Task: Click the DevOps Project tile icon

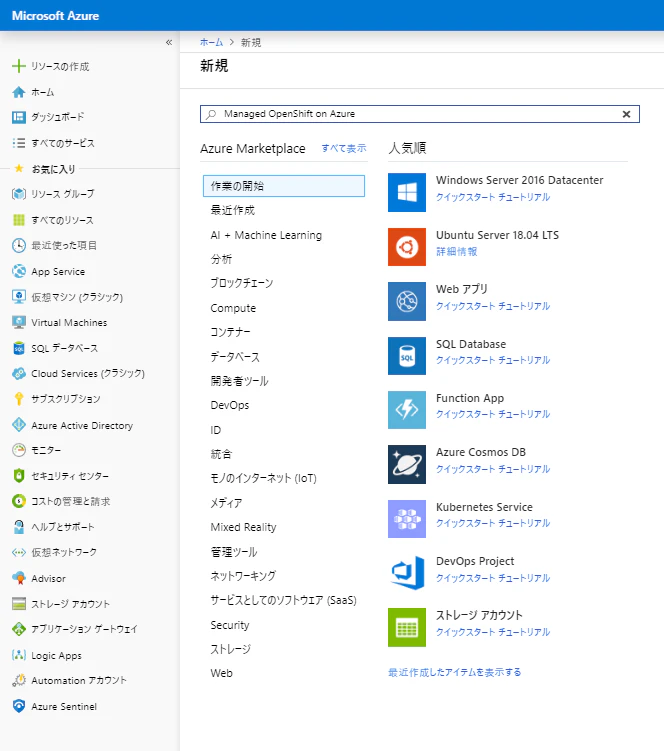Action: [x=407, y=573]
